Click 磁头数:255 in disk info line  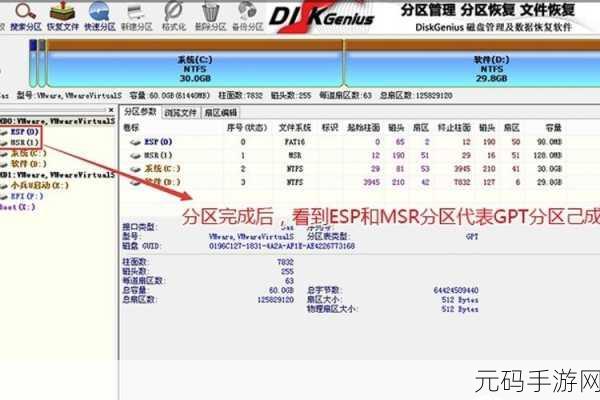(291, 95)
